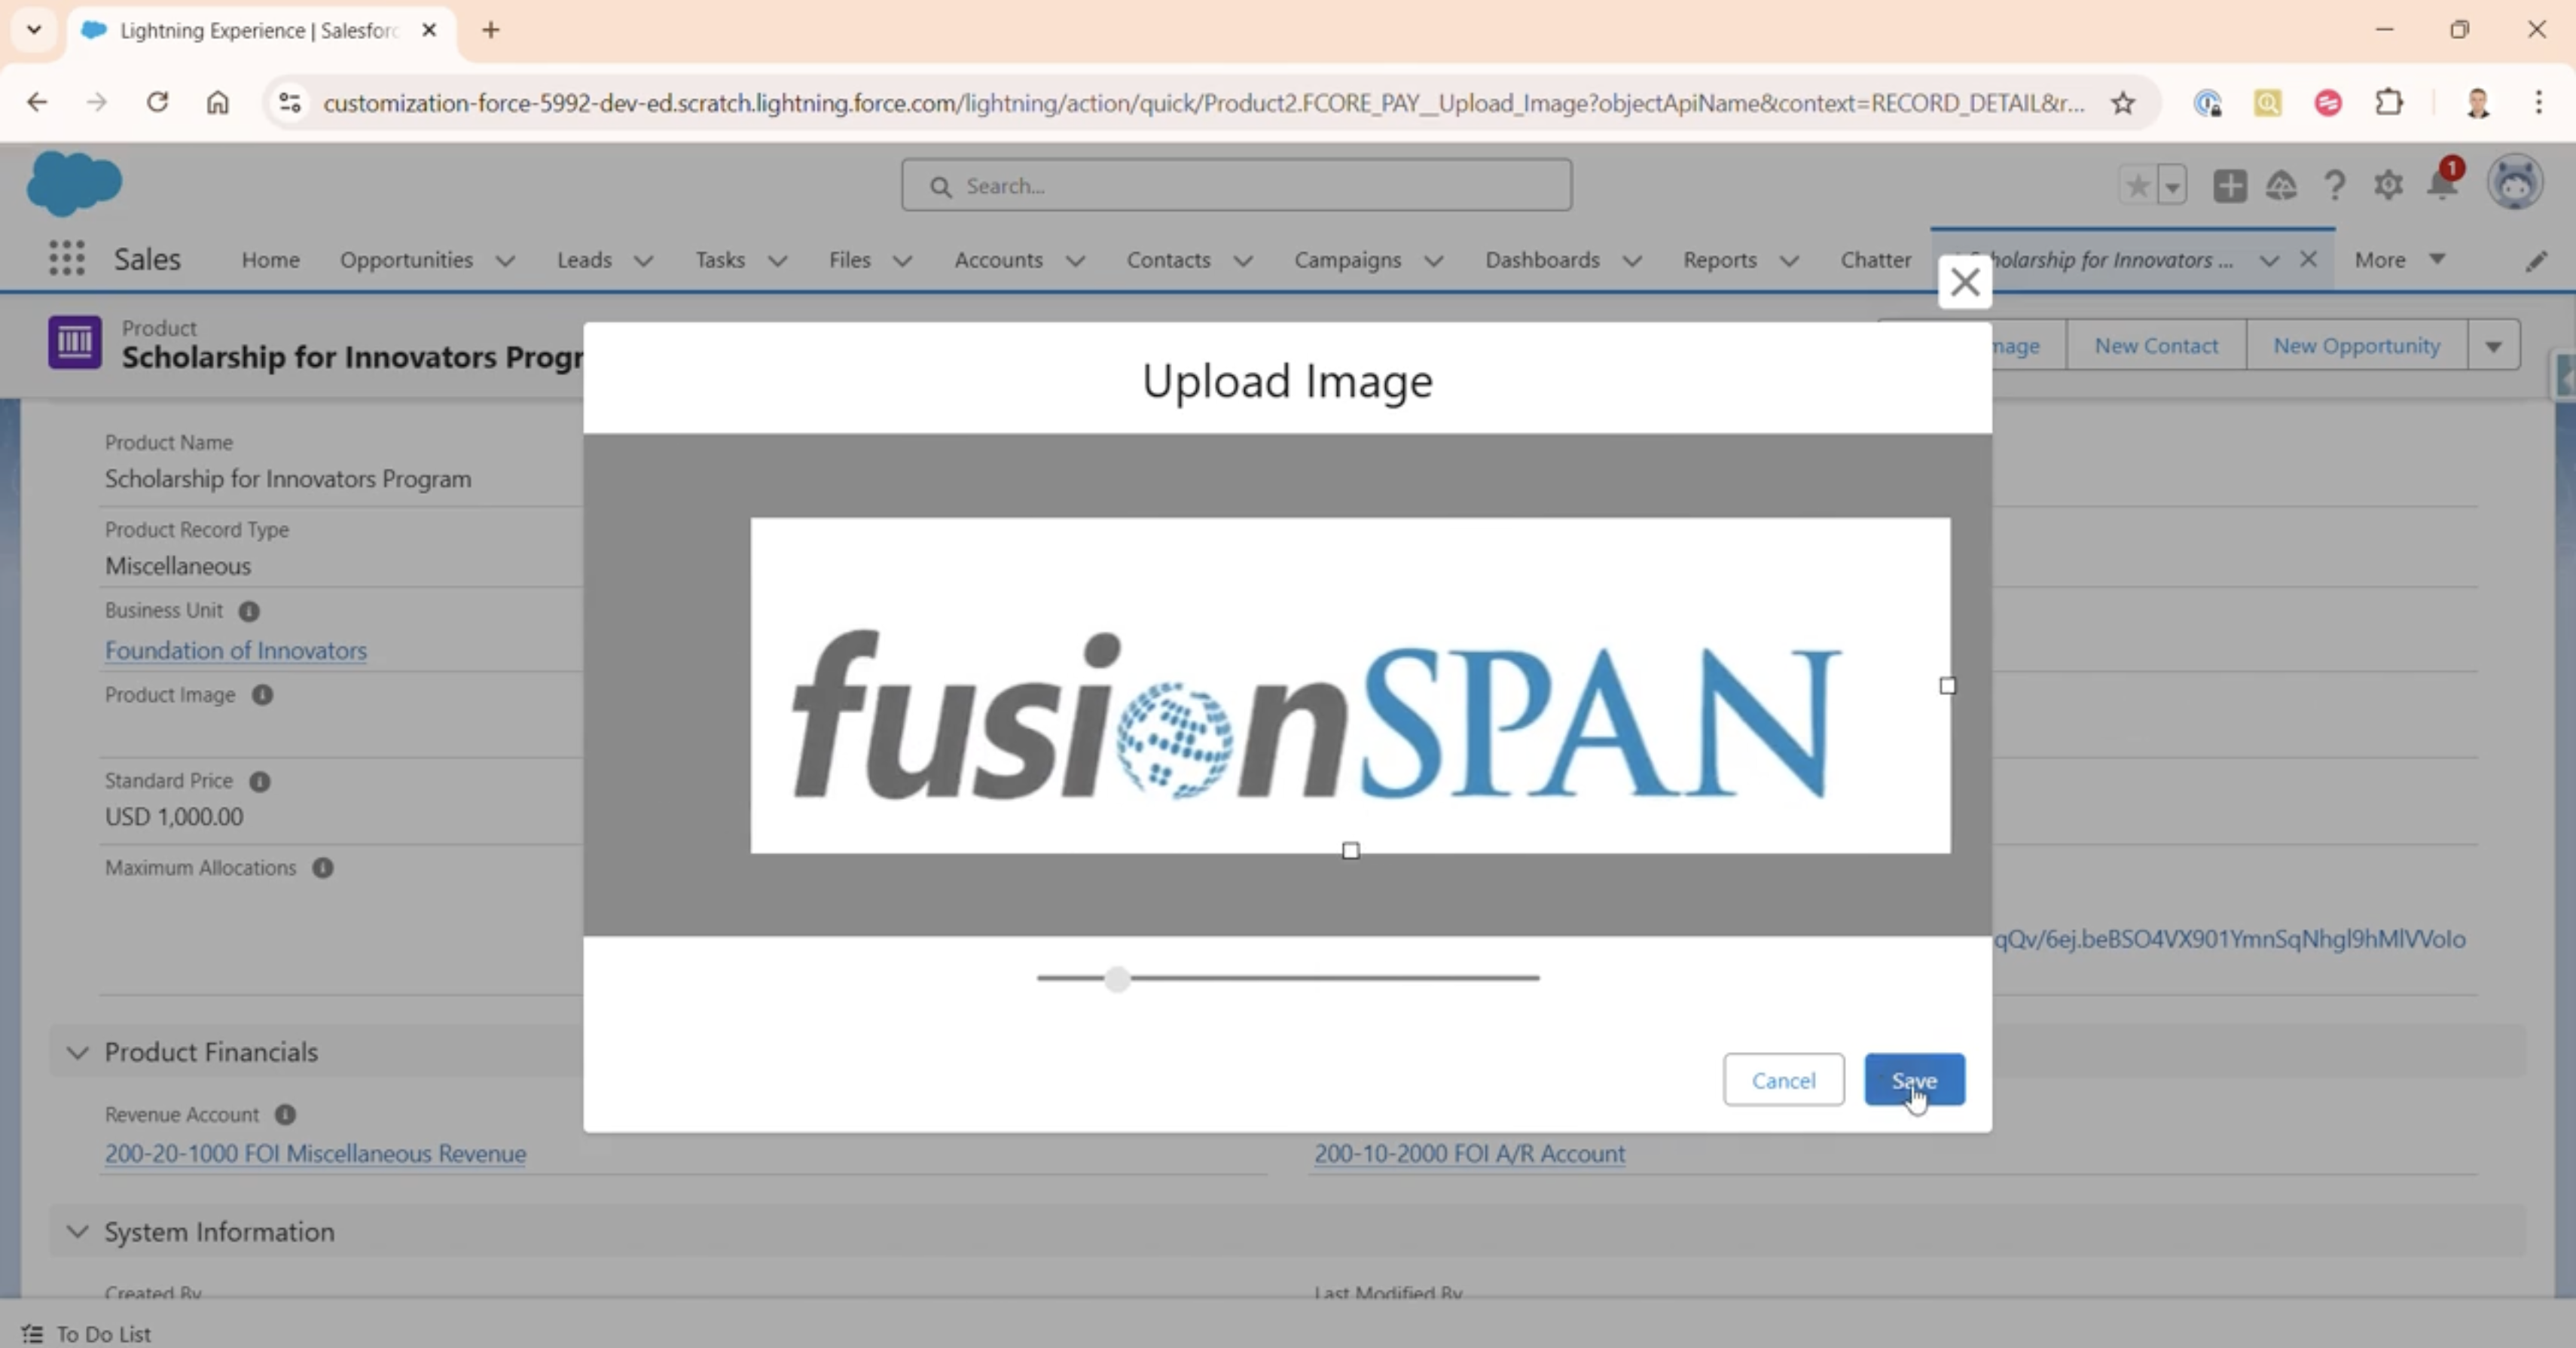Click the Revenue Account info icon
The height and width of the screenshot is (1348, 2576).
click(x=285, y=1114)
